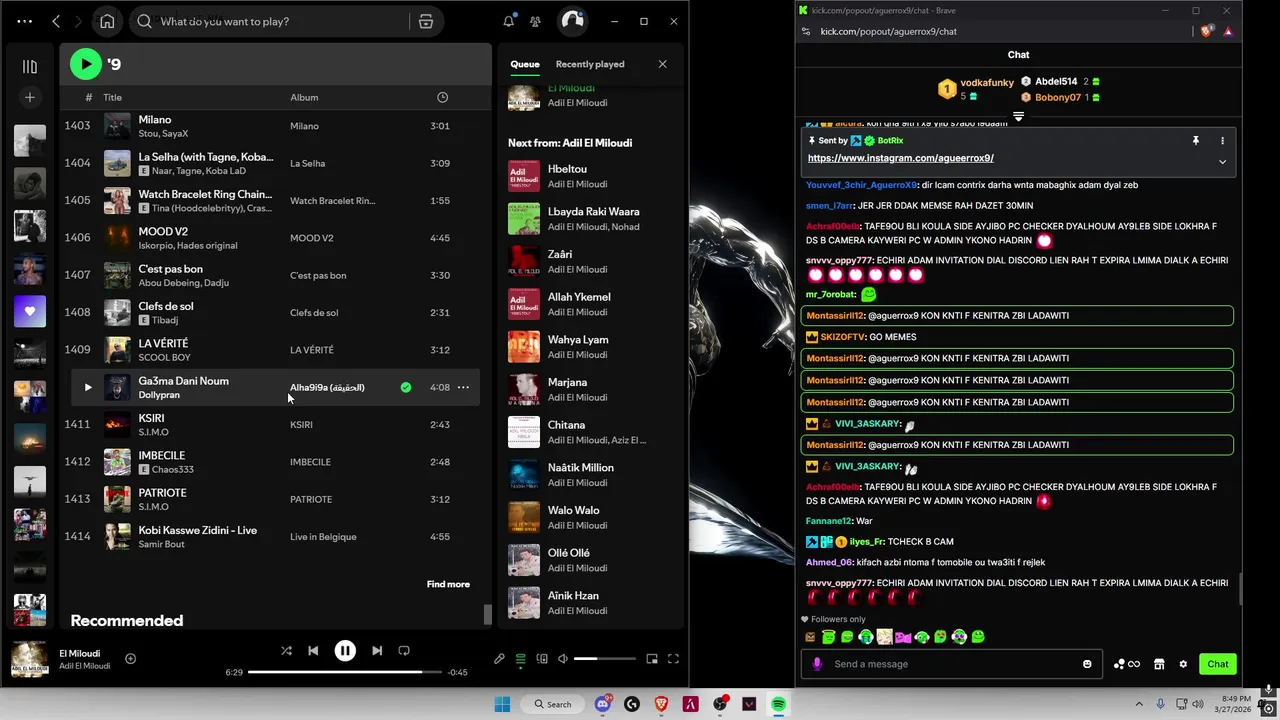Open Spotify three-dot main menu
Viewport: 1280px width, 720px height.
point(24,21)
